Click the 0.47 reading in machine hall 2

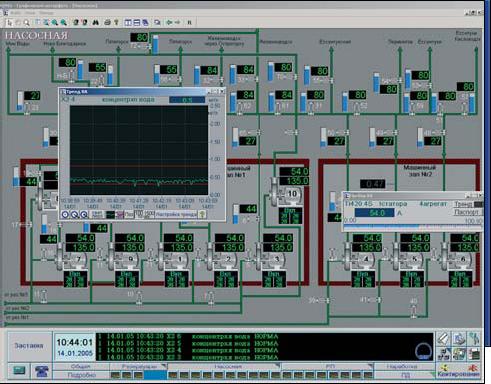coord(373,184)
